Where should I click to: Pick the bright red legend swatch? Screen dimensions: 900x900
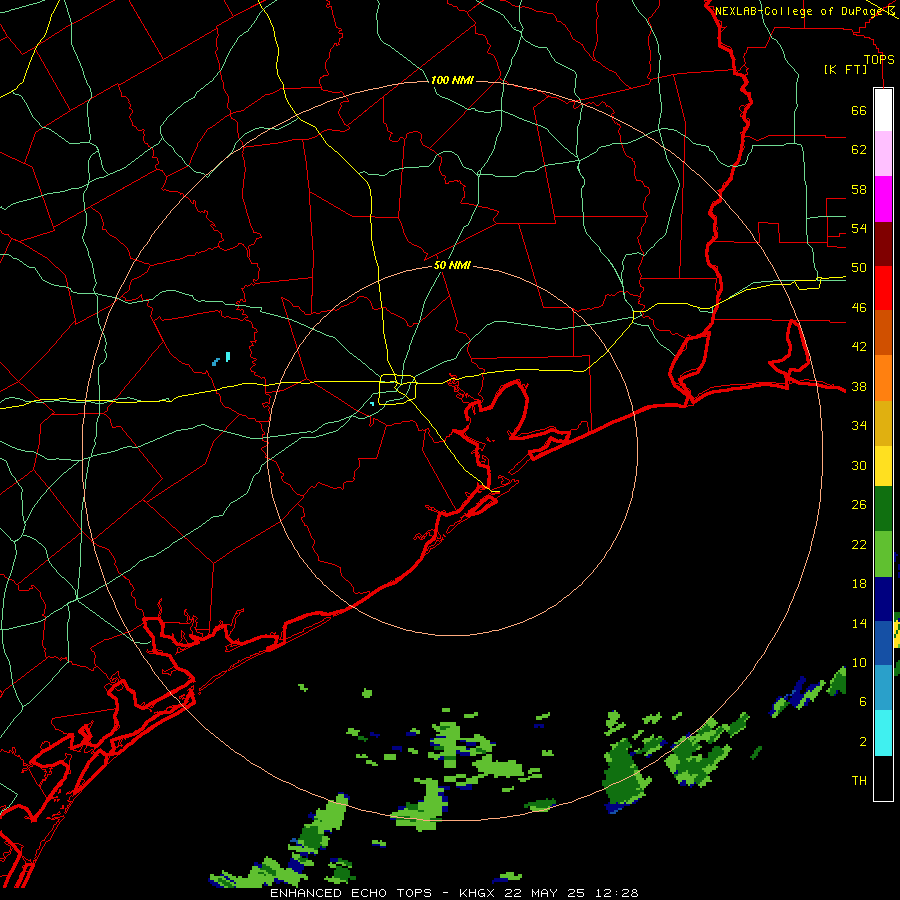click(883, 288)
